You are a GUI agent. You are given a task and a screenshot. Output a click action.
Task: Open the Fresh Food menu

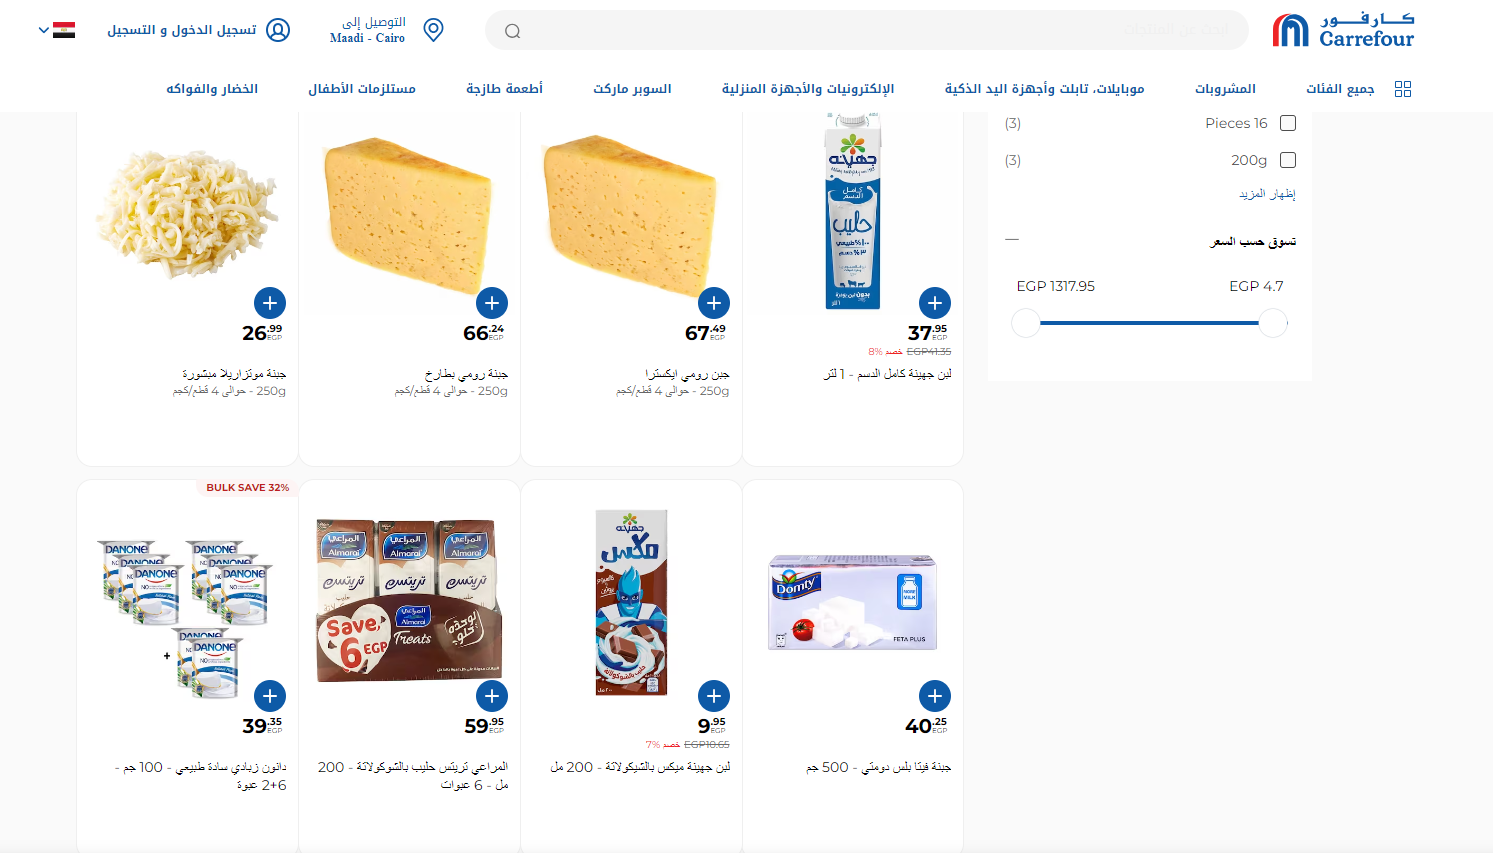504,89
